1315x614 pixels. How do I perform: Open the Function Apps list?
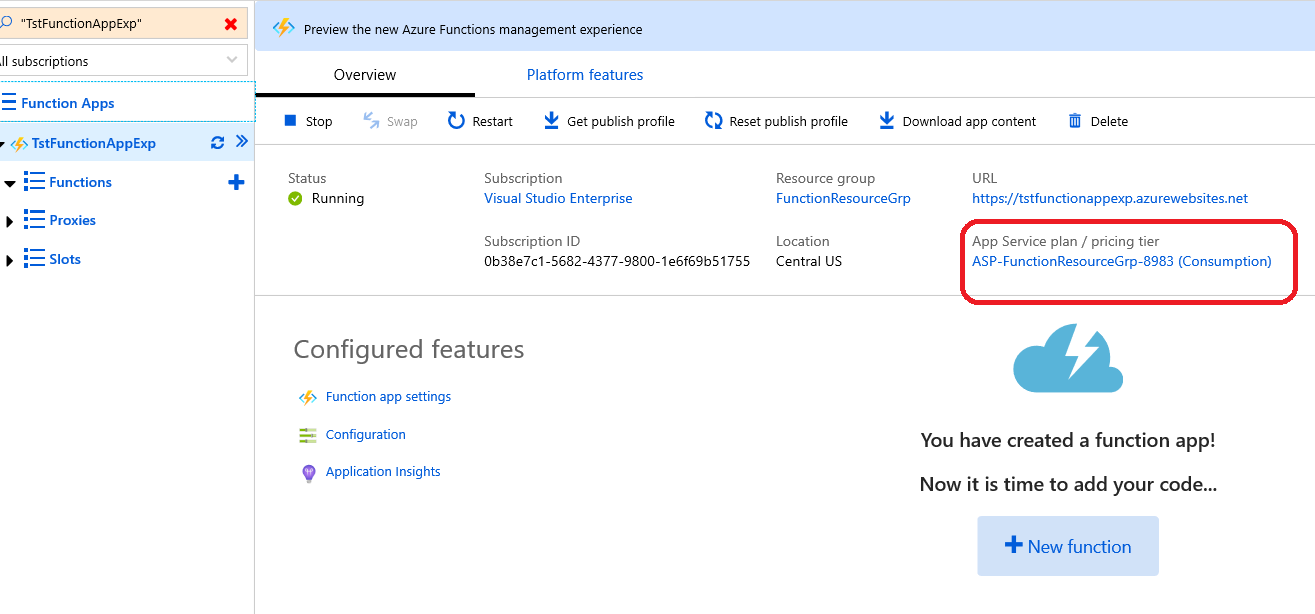pyautogui.click(x=67, y=103)
